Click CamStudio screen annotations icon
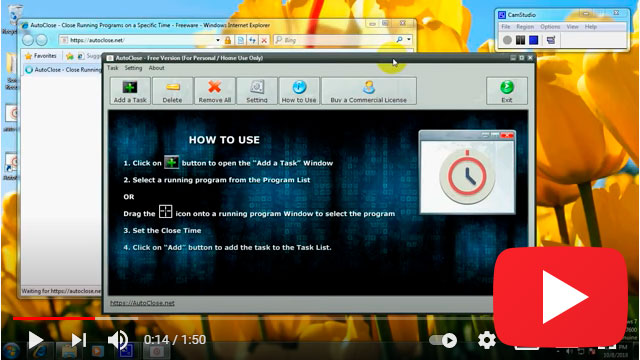This screenshot has height=360, width=640. coord(551,40)
